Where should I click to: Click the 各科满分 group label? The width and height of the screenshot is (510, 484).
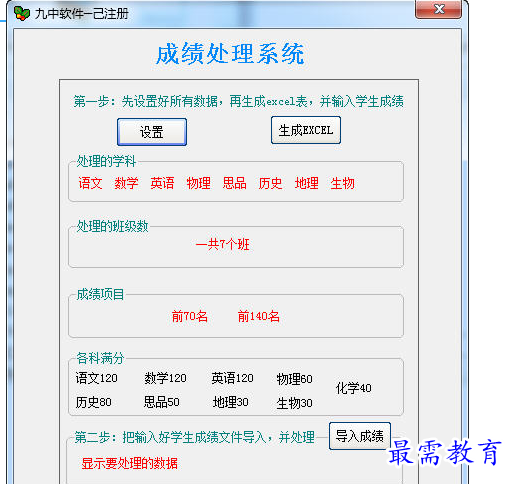click(x=100, y=358)
